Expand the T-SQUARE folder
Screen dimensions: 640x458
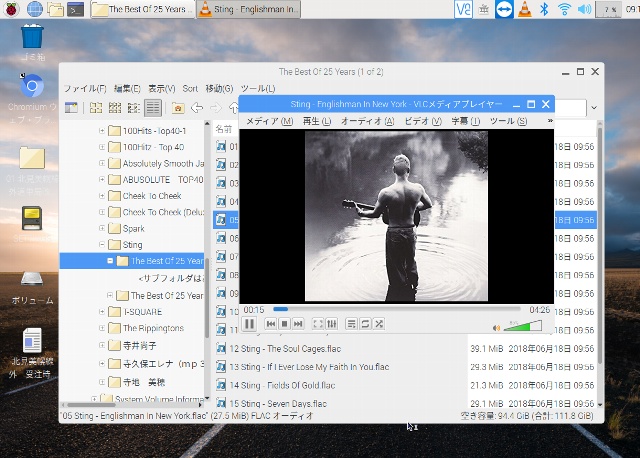tap(102, 312)
